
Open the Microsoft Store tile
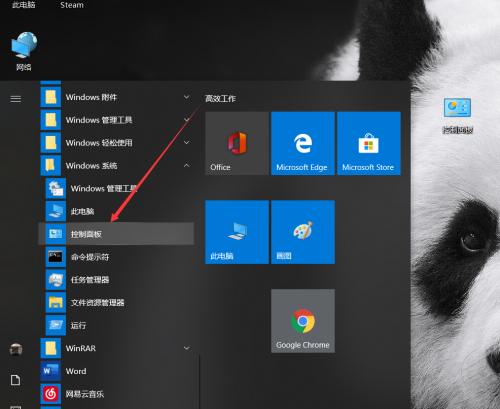369,143
